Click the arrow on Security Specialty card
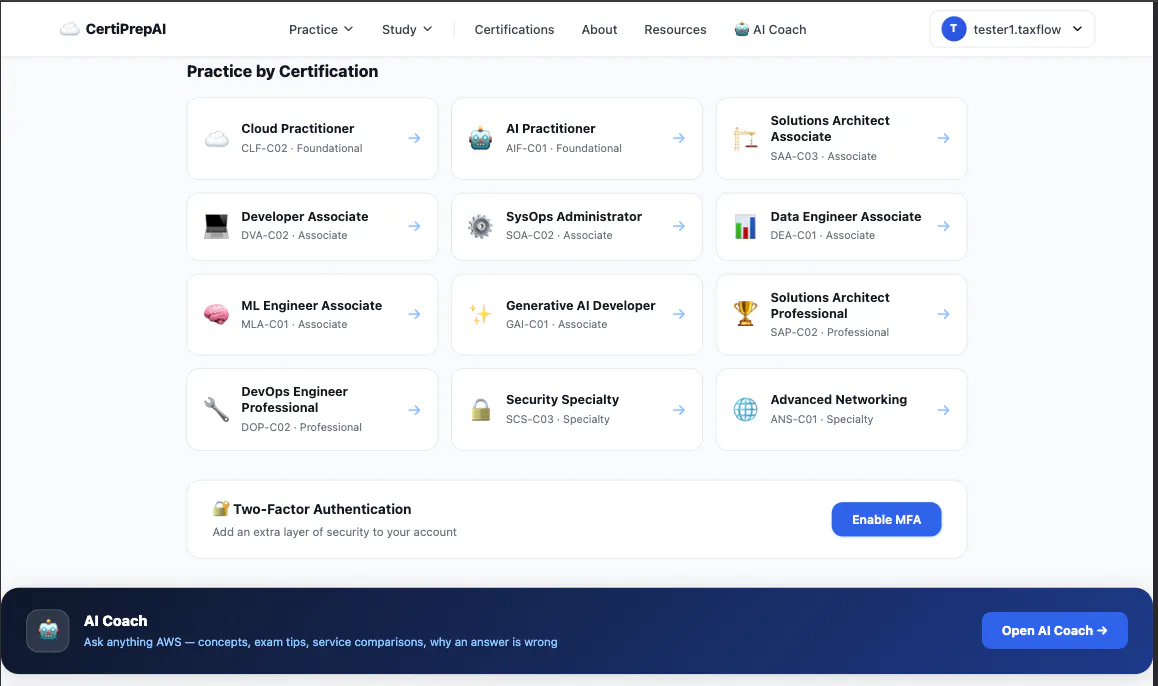This screenshot has width=1158, height=686. (679, 410)
